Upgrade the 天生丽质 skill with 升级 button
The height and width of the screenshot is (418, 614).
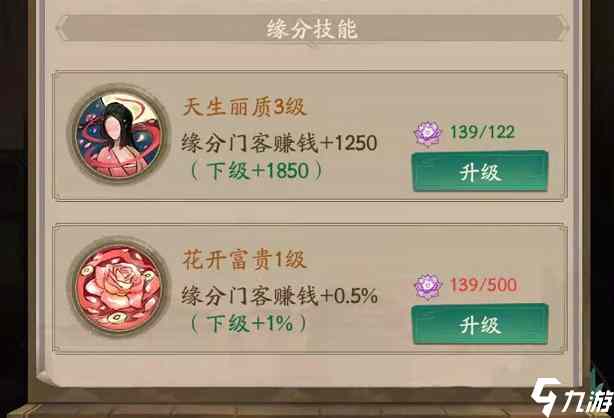point(480,172)
